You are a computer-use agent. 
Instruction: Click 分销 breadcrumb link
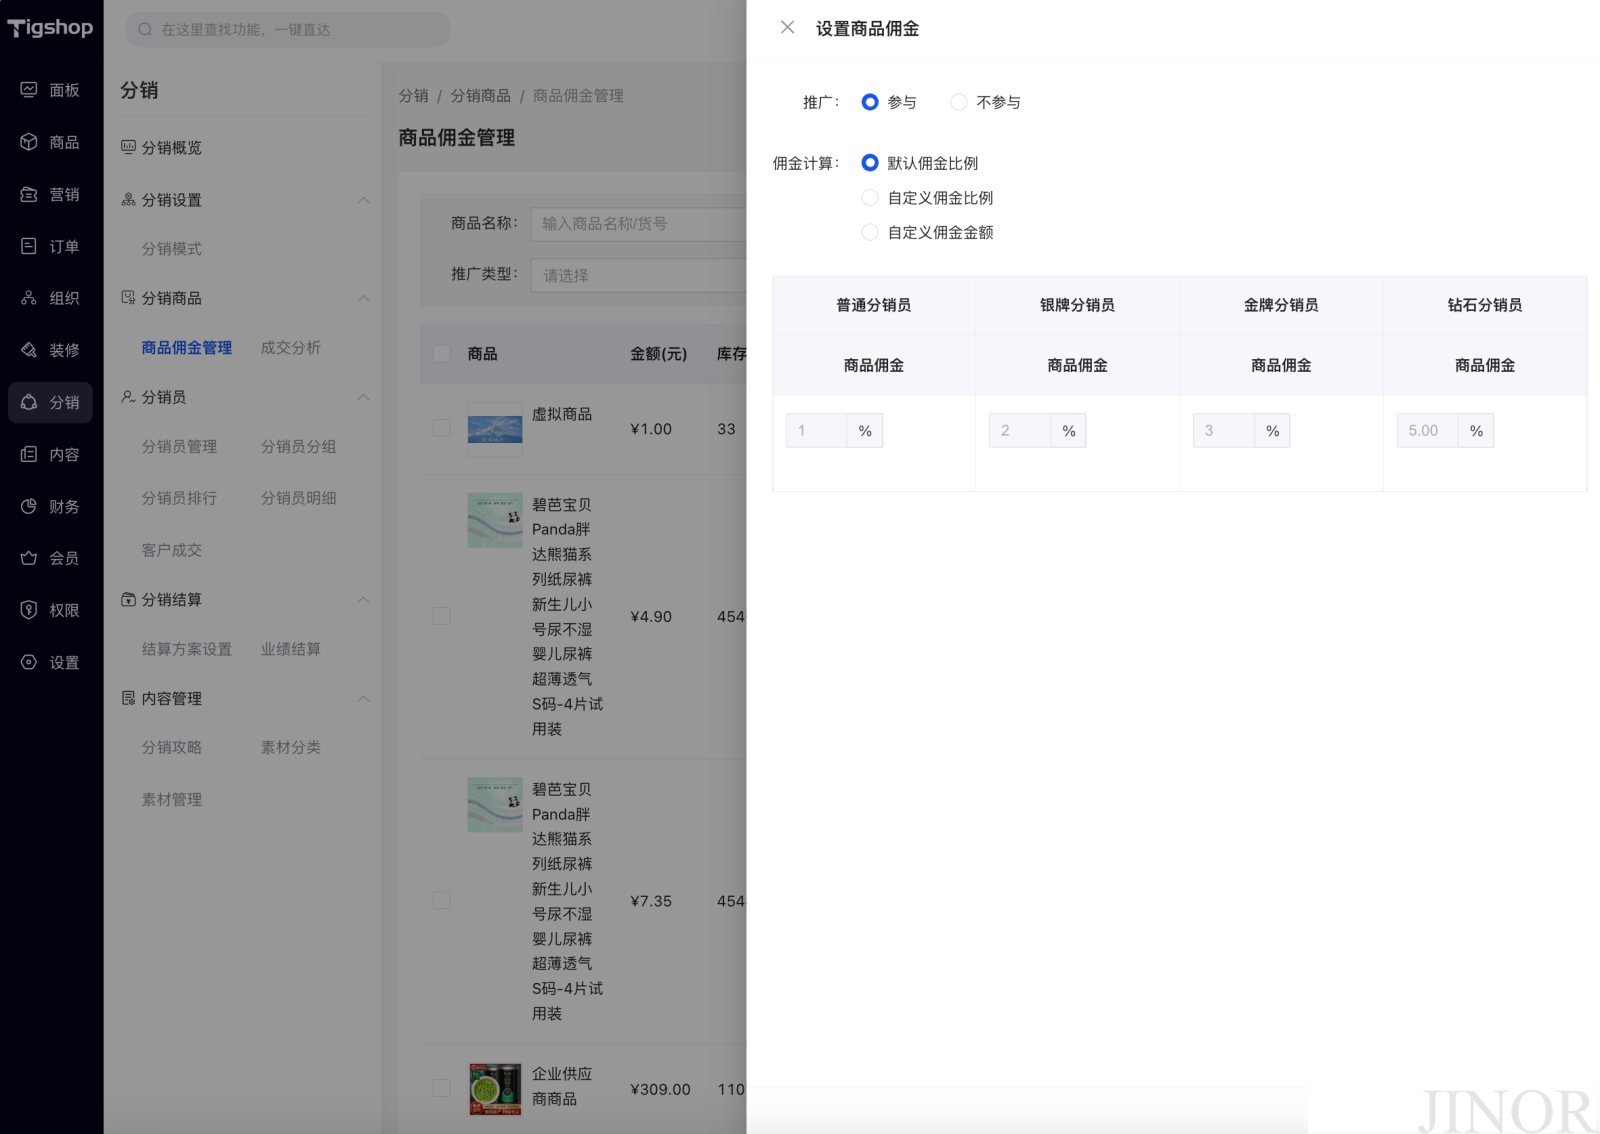point(413,95)
